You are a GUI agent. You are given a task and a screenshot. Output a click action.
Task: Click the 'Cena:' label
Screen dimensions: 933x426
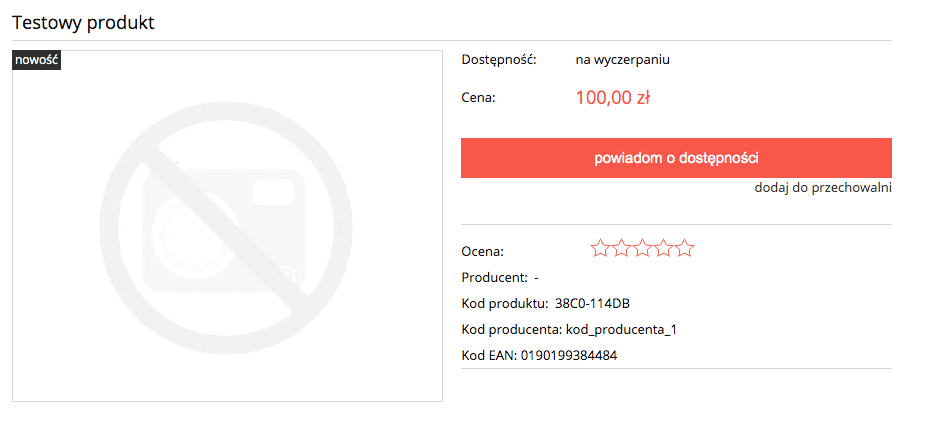point(478,99)
